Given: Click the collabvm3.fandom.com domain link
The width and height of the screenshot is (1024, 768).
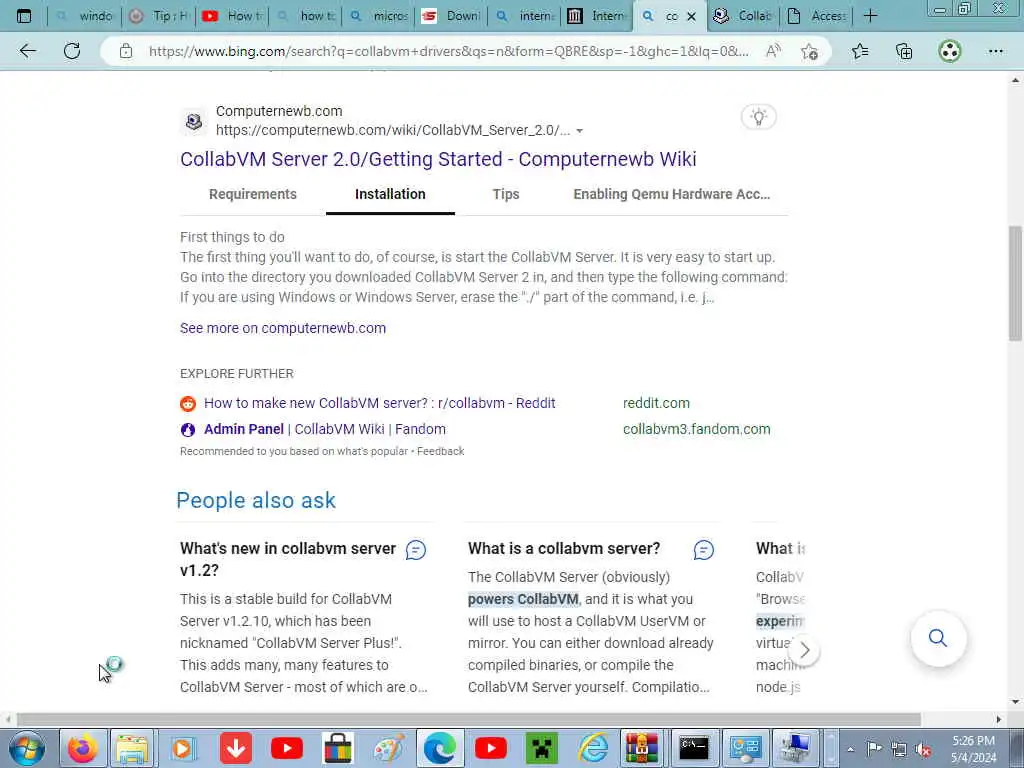Looking at the screenshot, I should pyautogui.click(x=696, y=429).
